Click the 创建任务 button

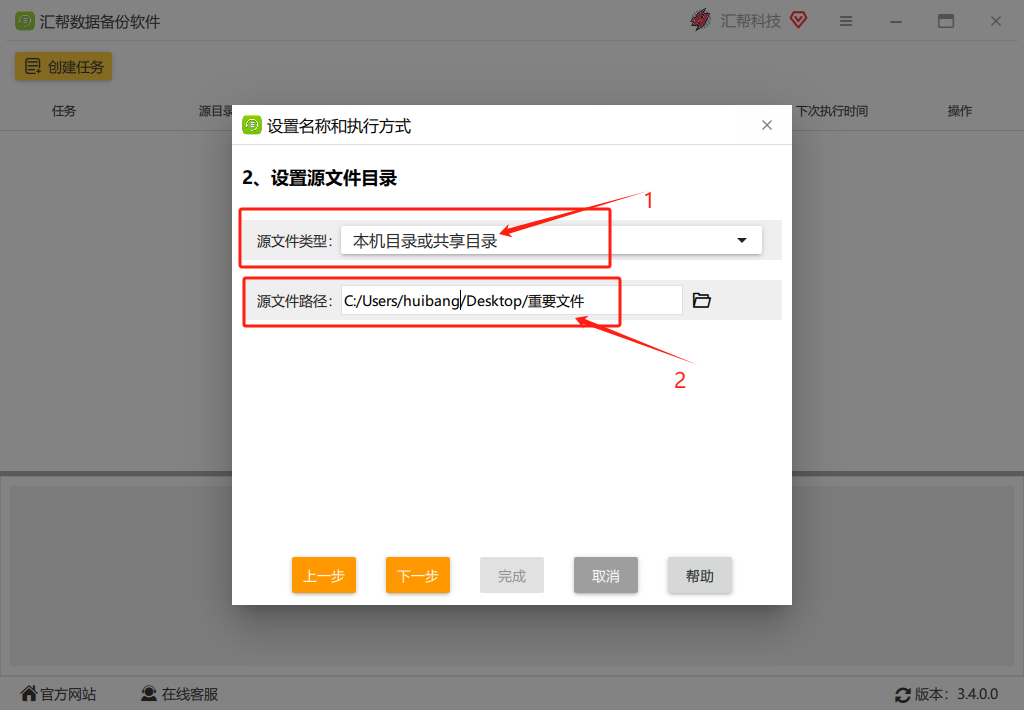[63, 65]
